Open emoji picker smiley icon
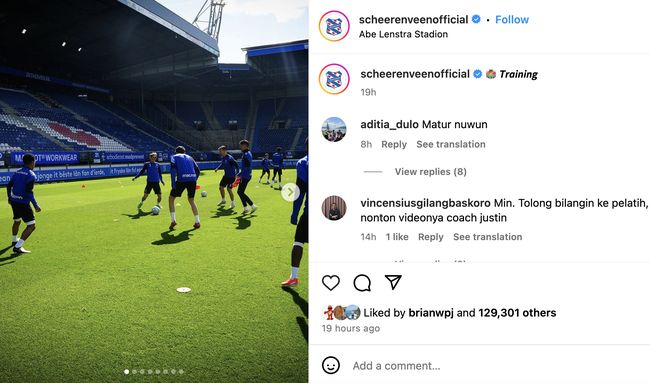The image size is (650, 383). point(331,366)
